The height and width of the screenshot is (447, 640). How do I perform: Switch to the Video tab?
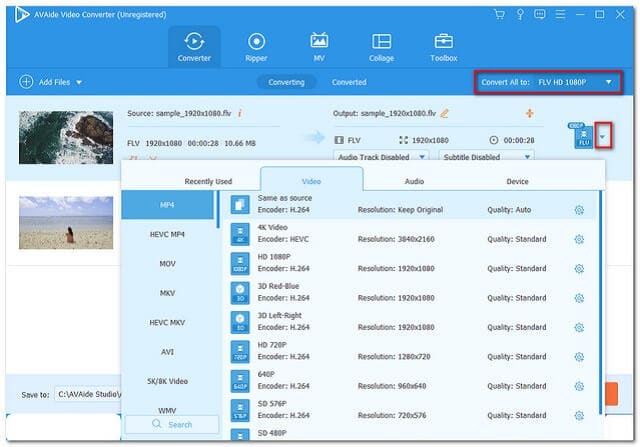click(311, 181)
